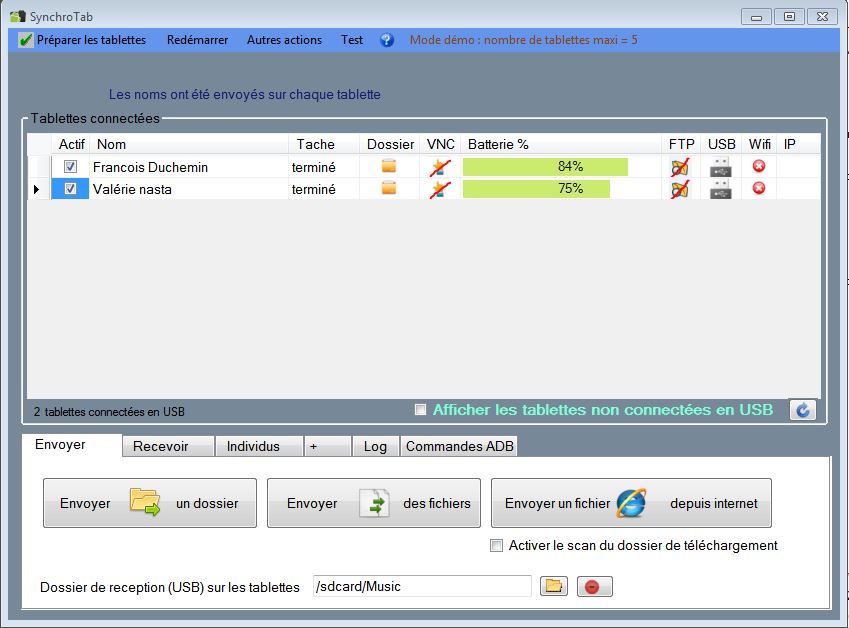
Task: Click the 84% battery bar for Francois
Action: pyautogui.click(x=546, y=167)
